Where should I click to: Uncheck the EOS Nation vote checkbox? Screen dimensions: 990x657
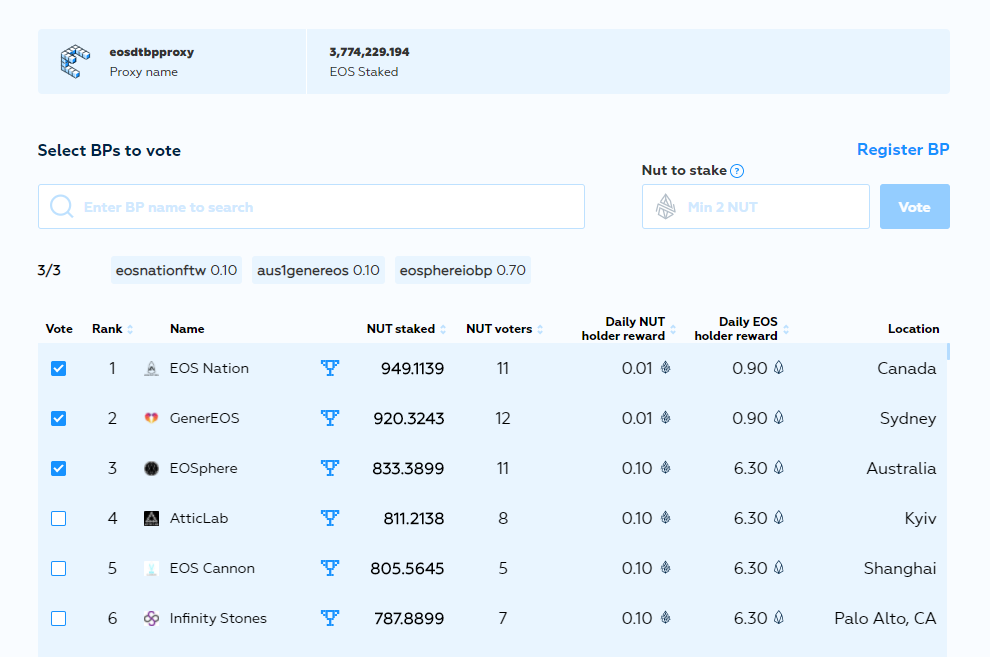click(58, 369)
